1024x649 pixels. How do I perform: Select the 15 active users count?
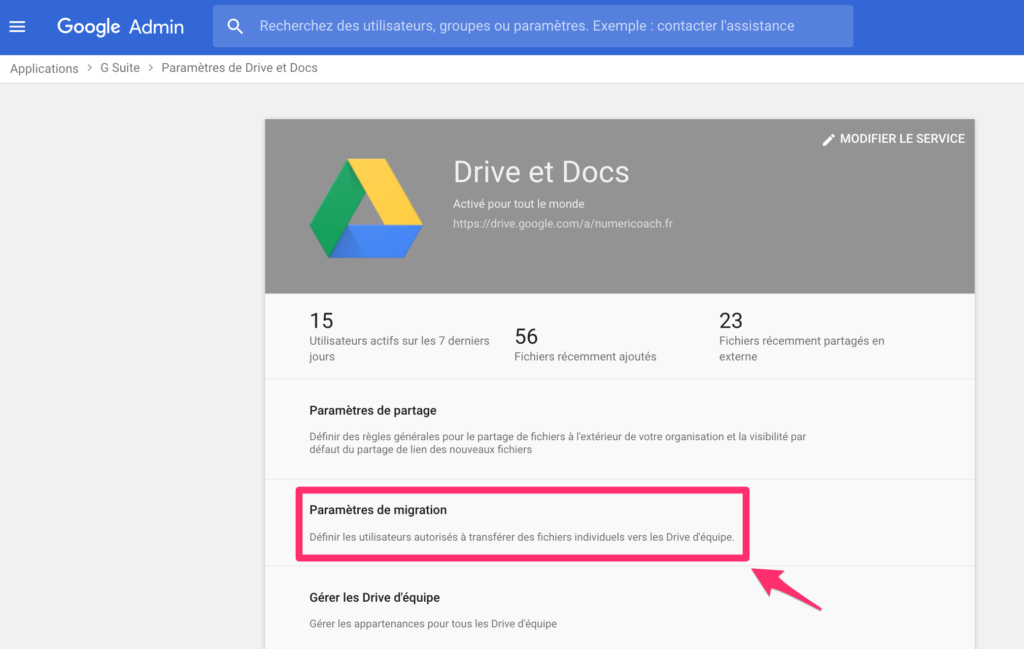coord(321,321)
